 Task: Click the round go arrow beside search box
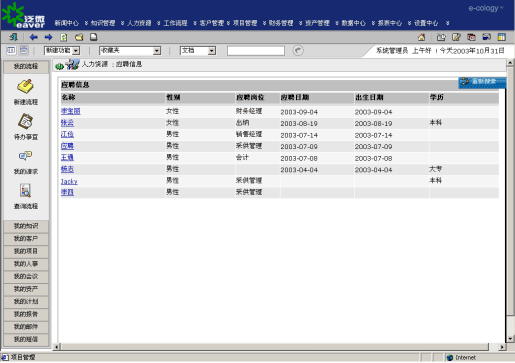298,51
